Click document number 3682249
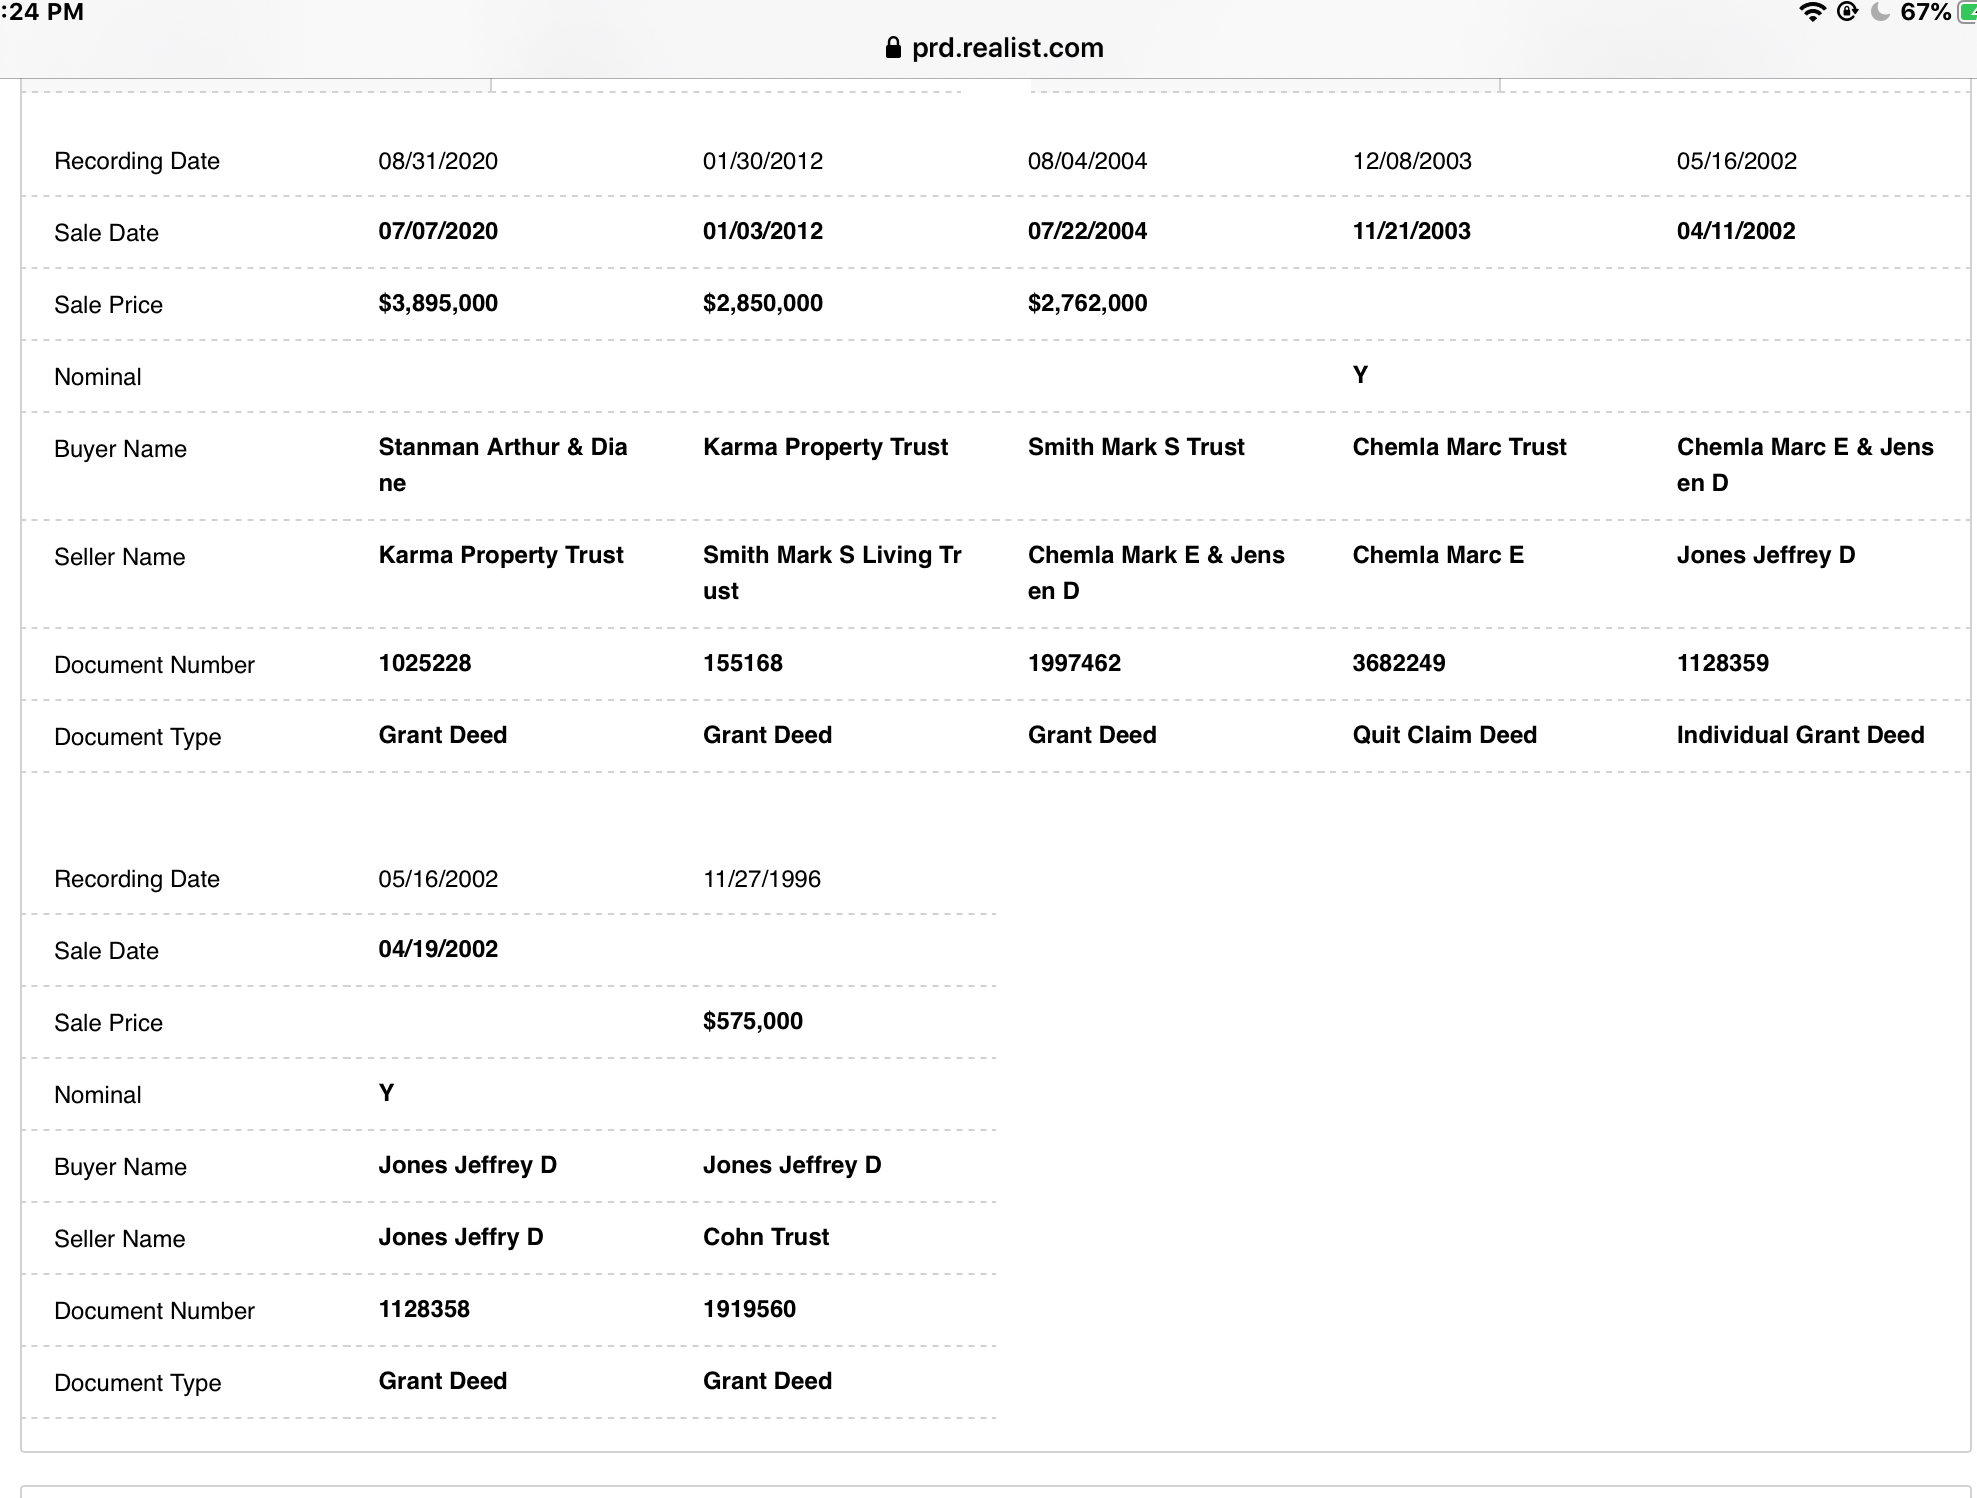Screen dimensions: 1977x1498 pos(1399,663)
